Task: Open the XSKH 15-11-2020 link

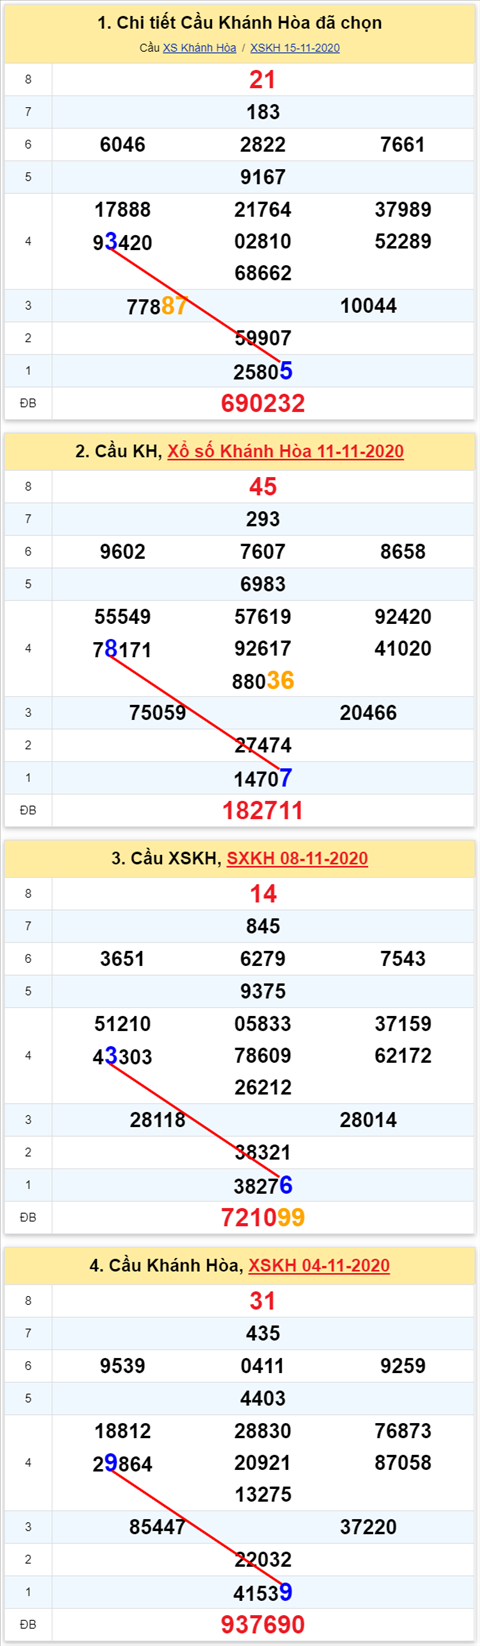Action: (295, 48)
